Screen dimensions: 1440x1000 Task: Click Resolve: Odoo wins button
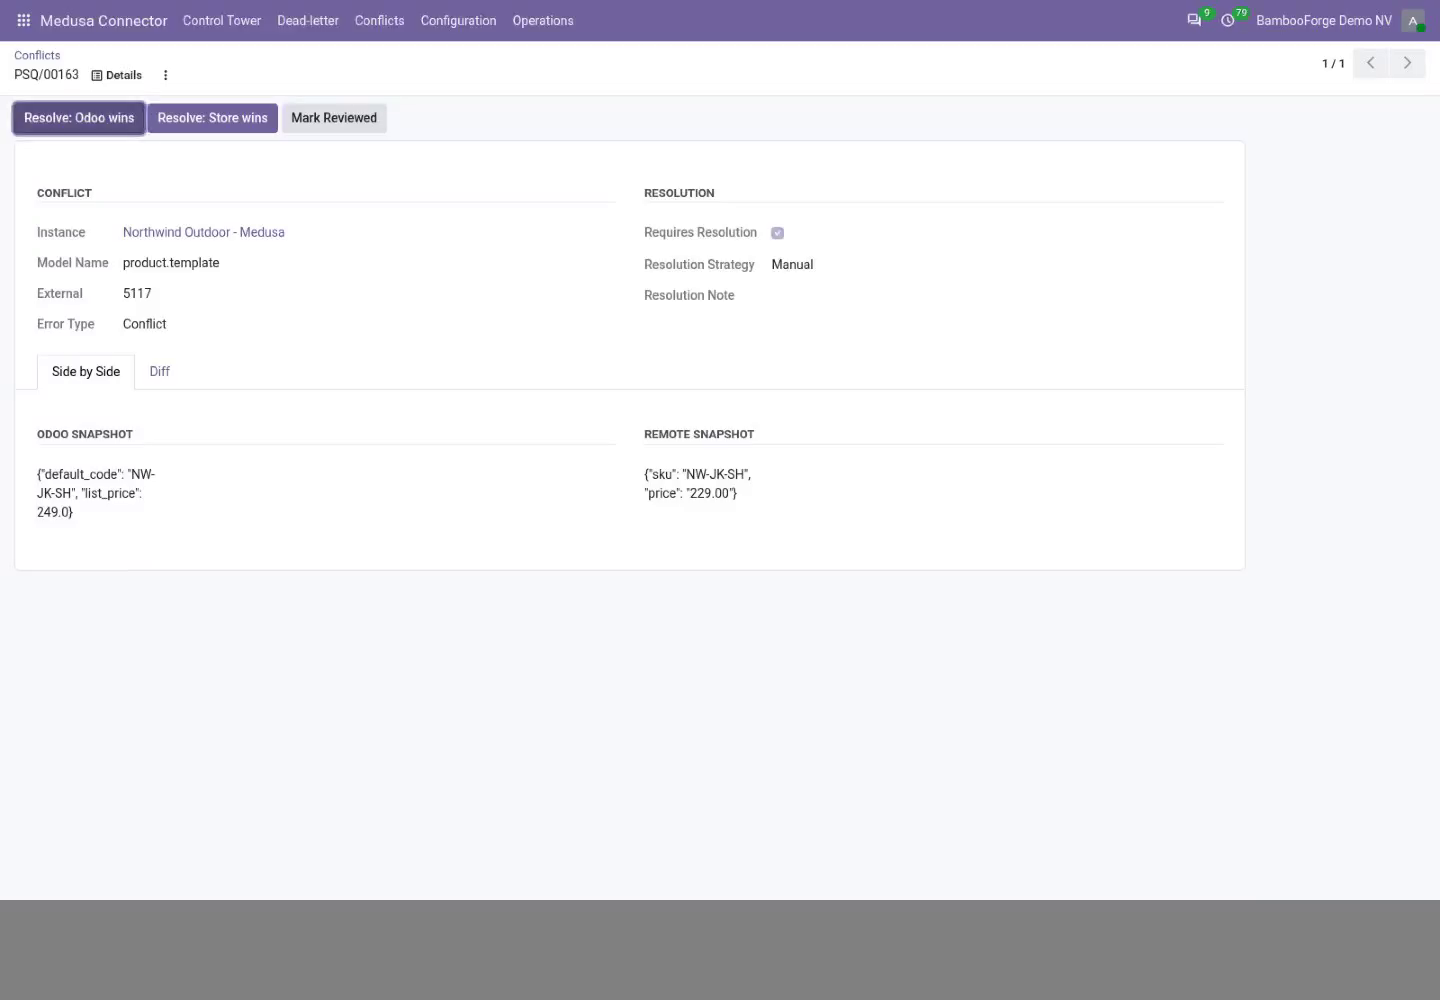(x=79, y=118)
